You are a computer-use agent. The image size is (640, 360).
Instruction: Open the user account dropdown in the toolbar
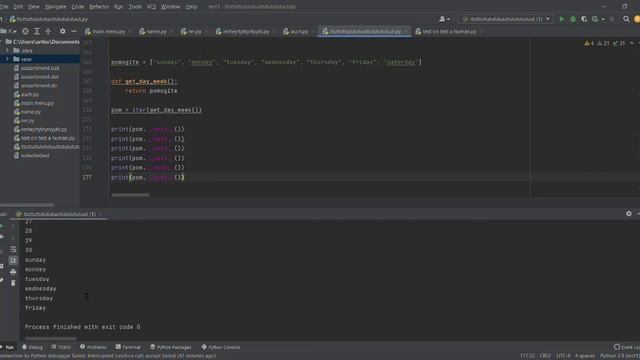pyautogui.click(x=444, y=19)
